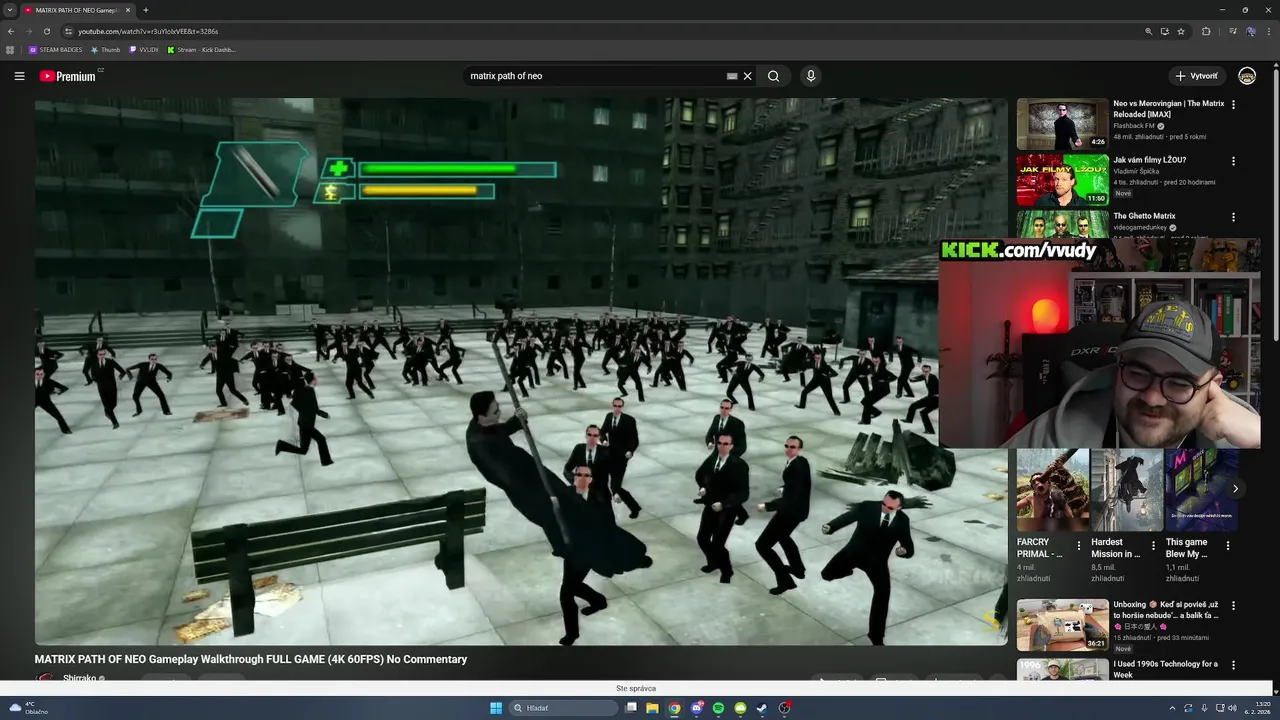Screen dimensions: 1280x720
Task: Open Neo vs Merovingian video title
Action: (x=1168, y=109)
